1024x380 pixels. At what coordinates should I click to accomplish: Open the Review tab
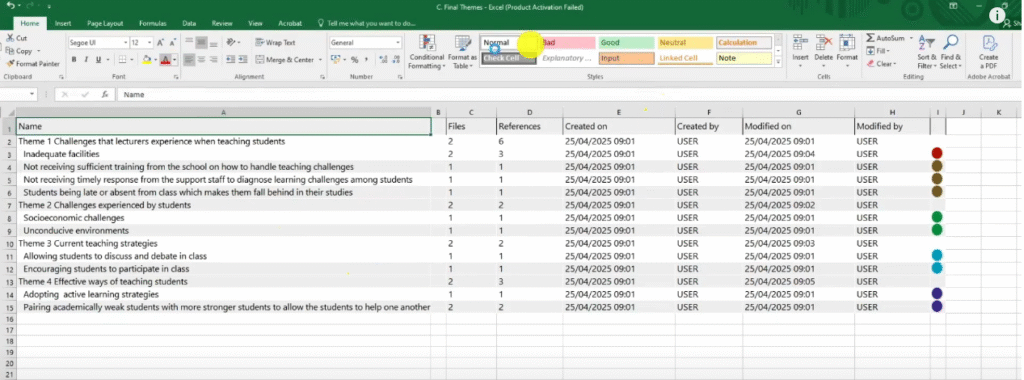222,23
